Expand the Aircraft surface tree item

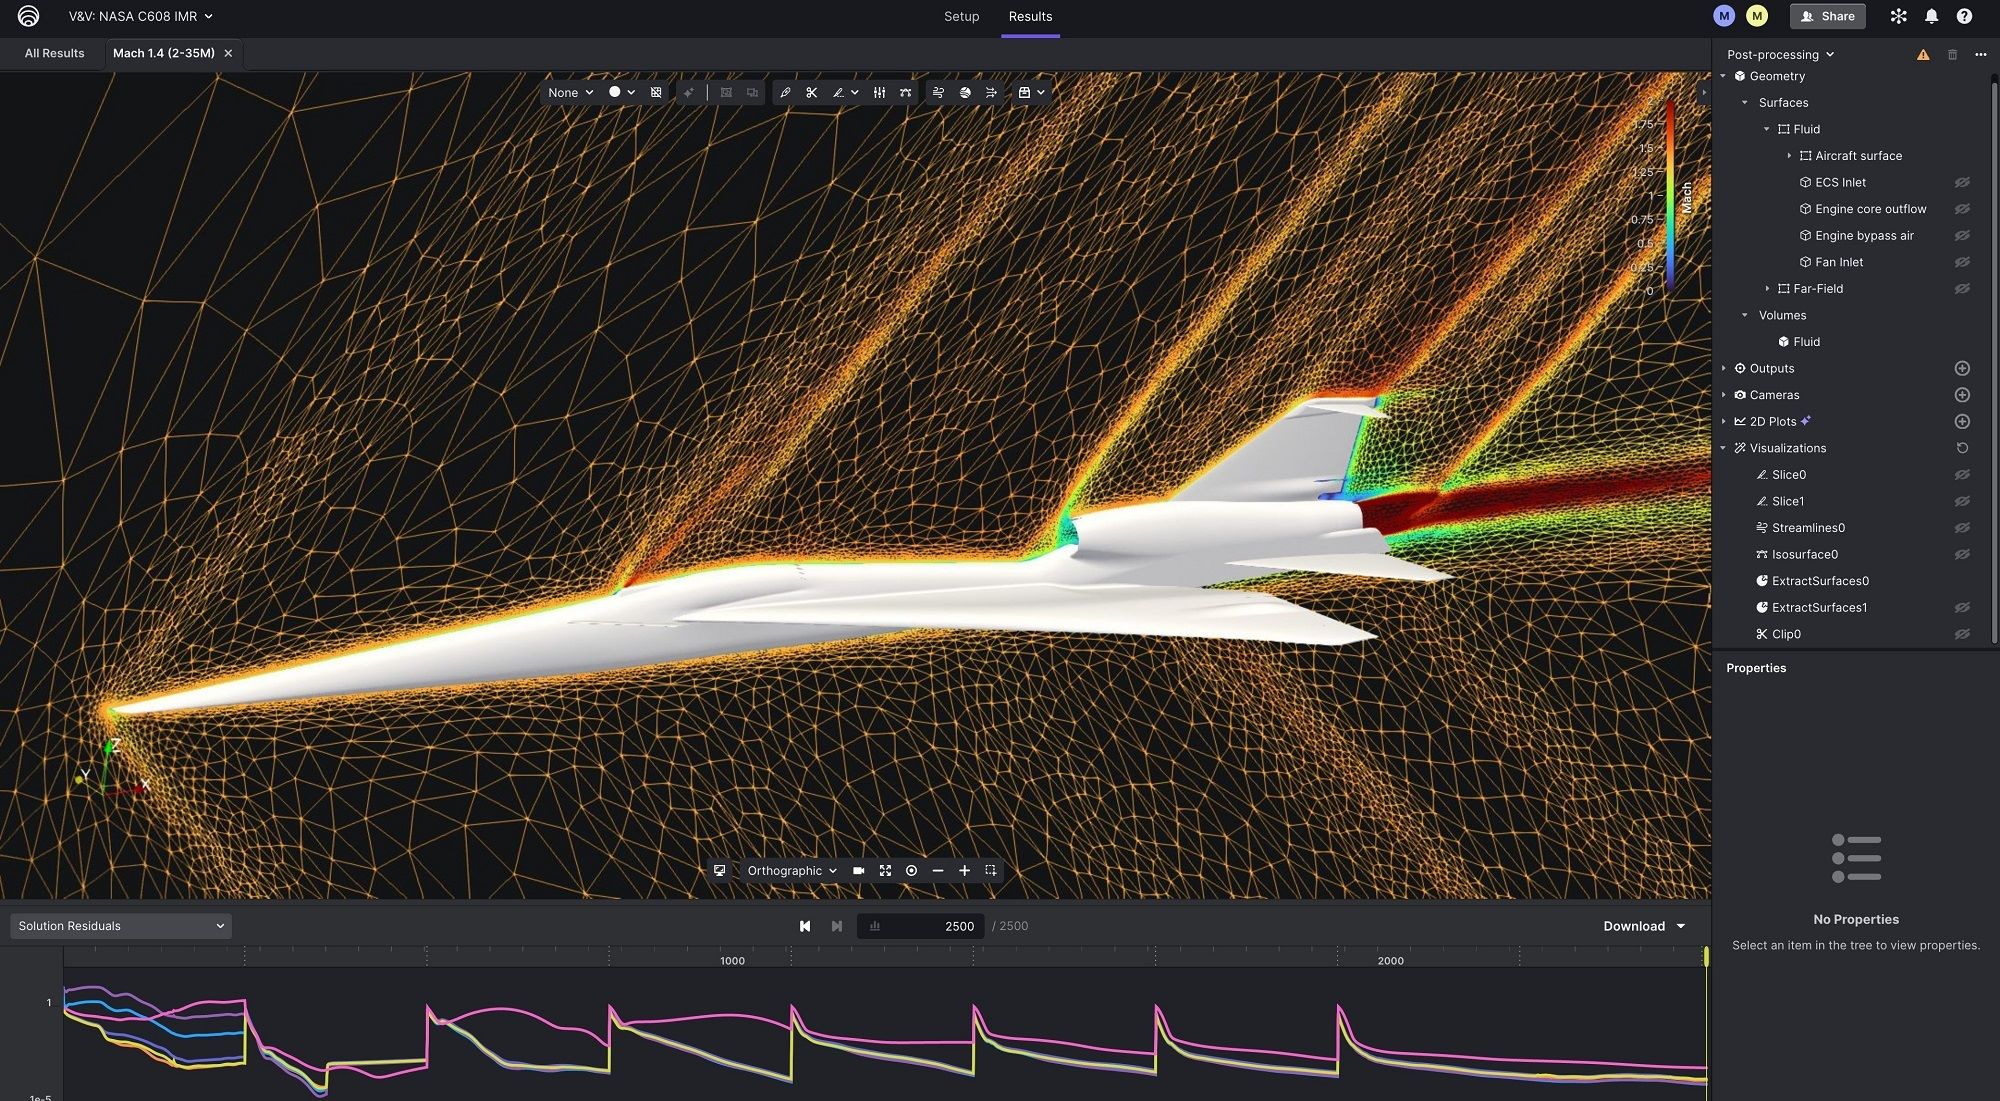coord(1789,156)
